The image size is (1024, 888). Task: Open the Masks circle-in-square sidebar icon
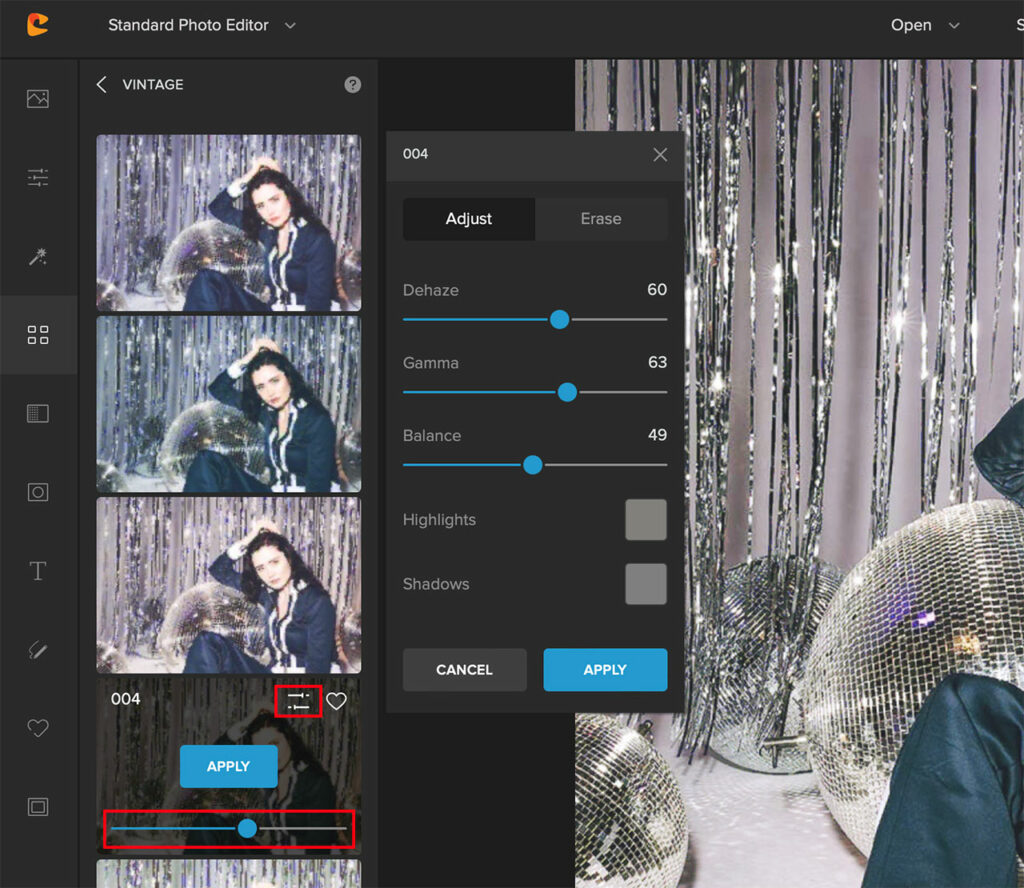(x=38, y=492)
